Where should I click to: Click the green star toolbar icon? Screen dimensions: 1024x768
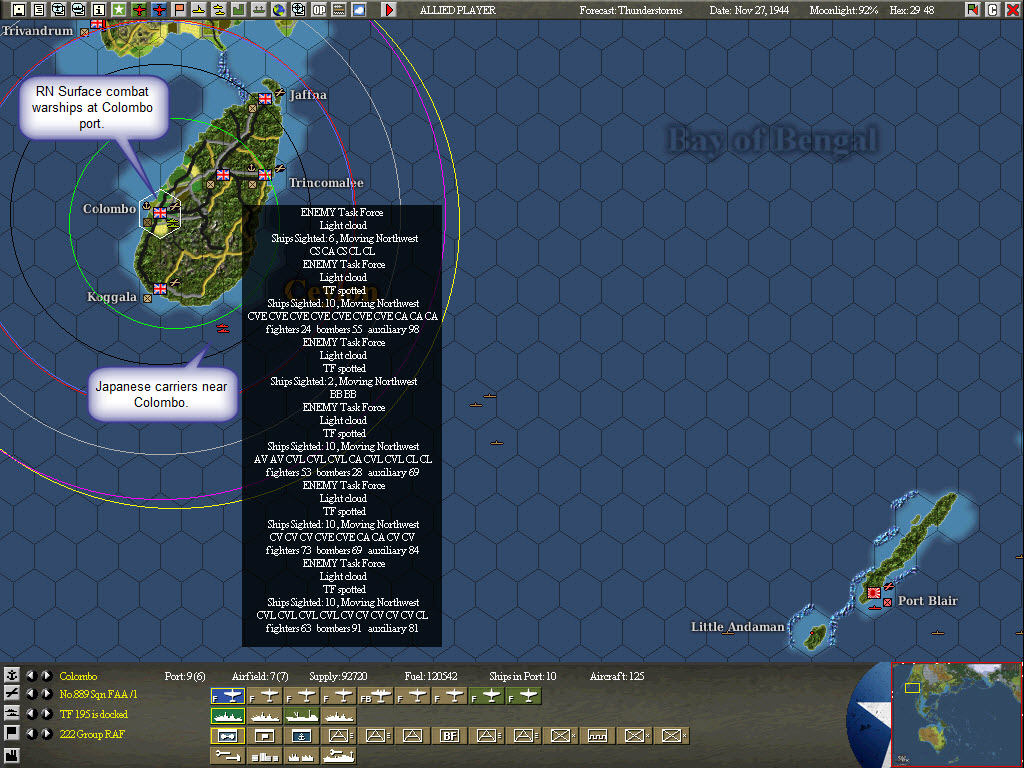coord(119,10)
